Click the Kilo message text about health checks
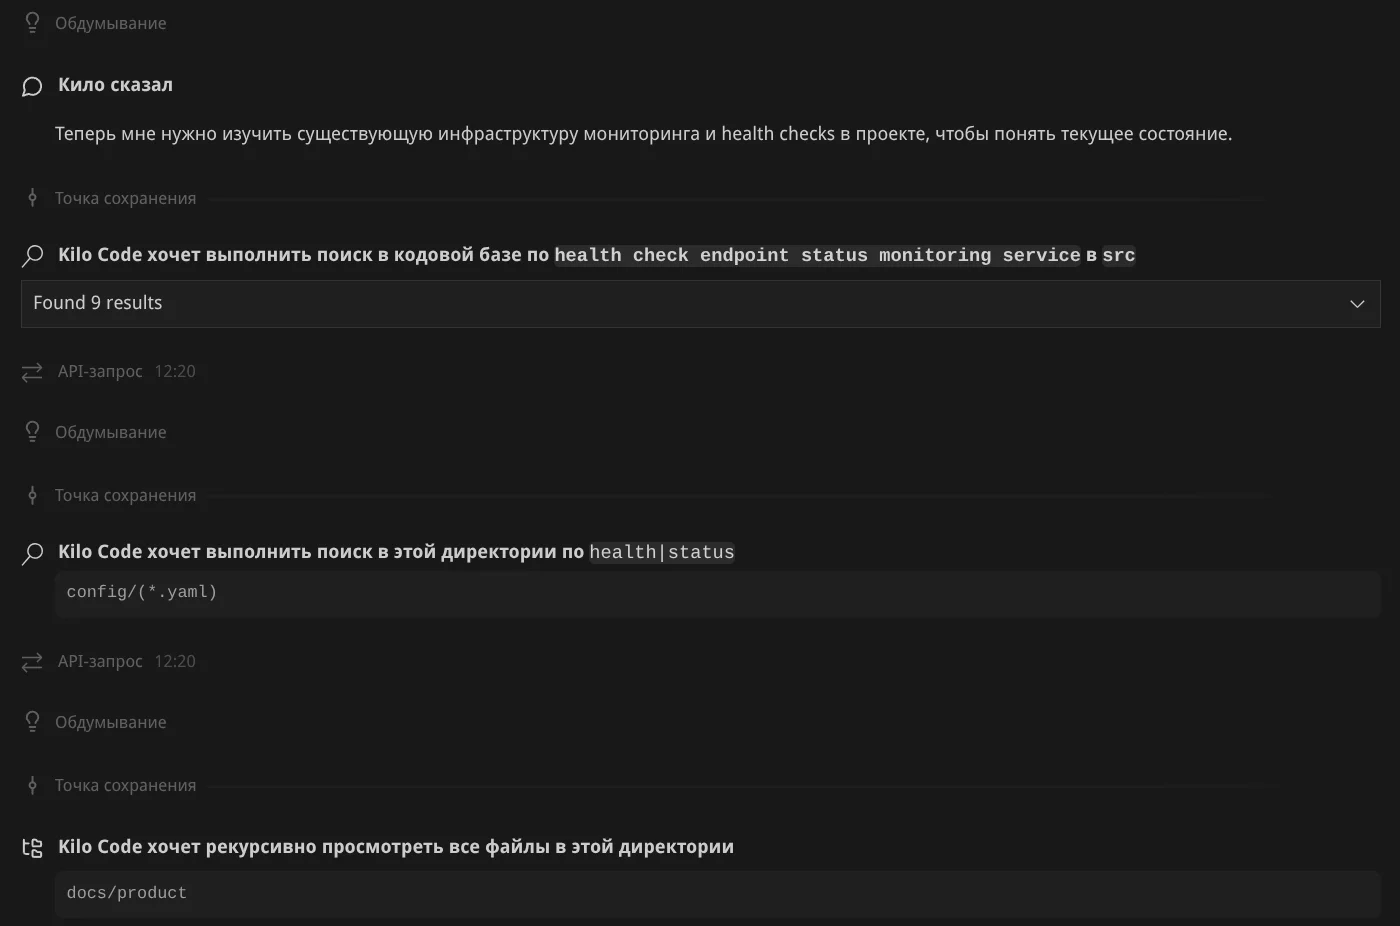The image size is (1400, 926). [x=643, y=134]
